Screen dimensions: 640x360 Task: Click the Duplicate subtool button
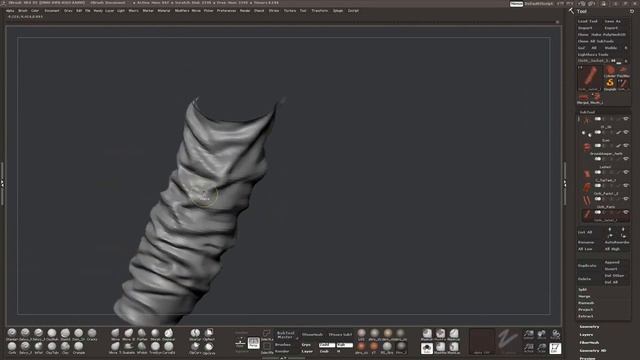pos(587,266)
